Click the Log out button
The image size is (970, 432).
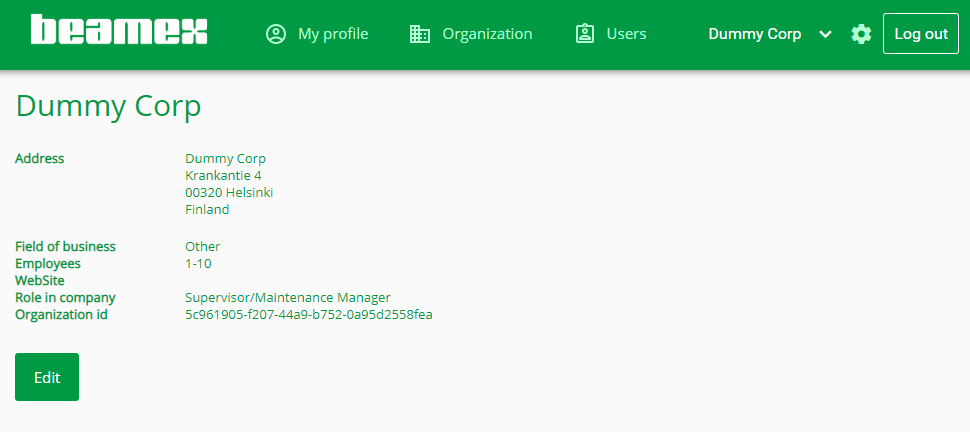921,33
